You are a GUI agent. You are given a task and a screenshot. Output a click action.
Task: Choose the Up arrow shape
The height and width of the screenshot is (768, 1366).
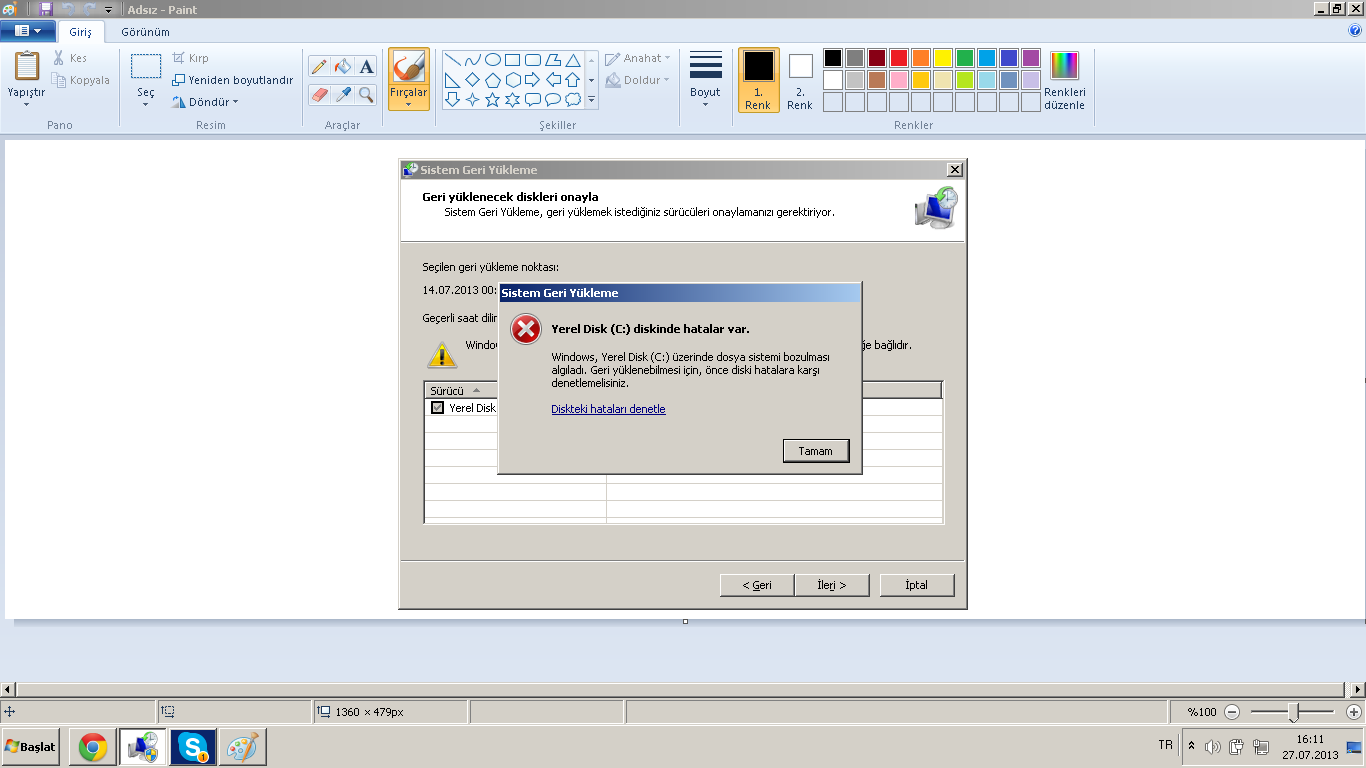[x=572, y=80]
